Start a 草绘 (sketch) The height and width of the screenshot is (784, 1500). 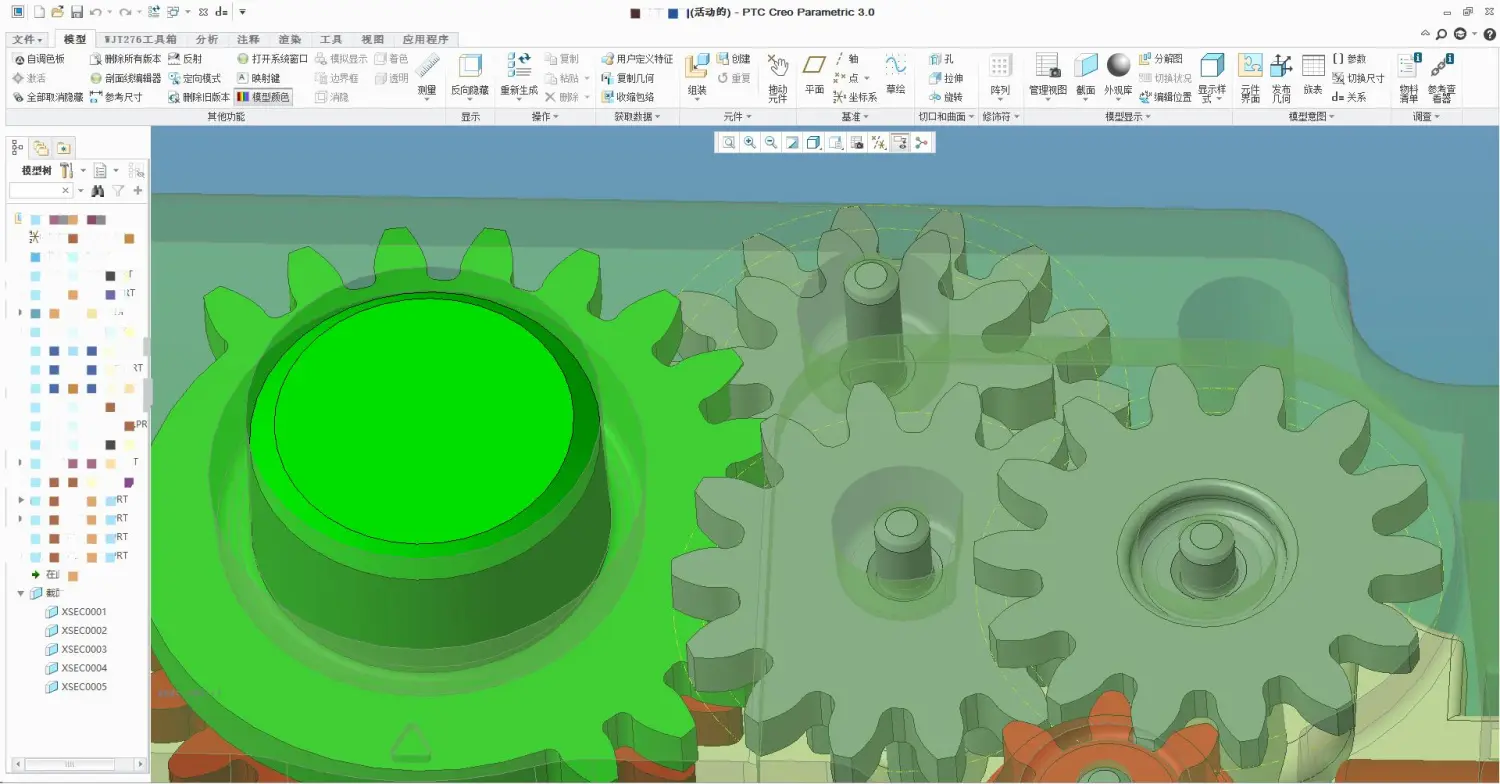tap(895, 76)
